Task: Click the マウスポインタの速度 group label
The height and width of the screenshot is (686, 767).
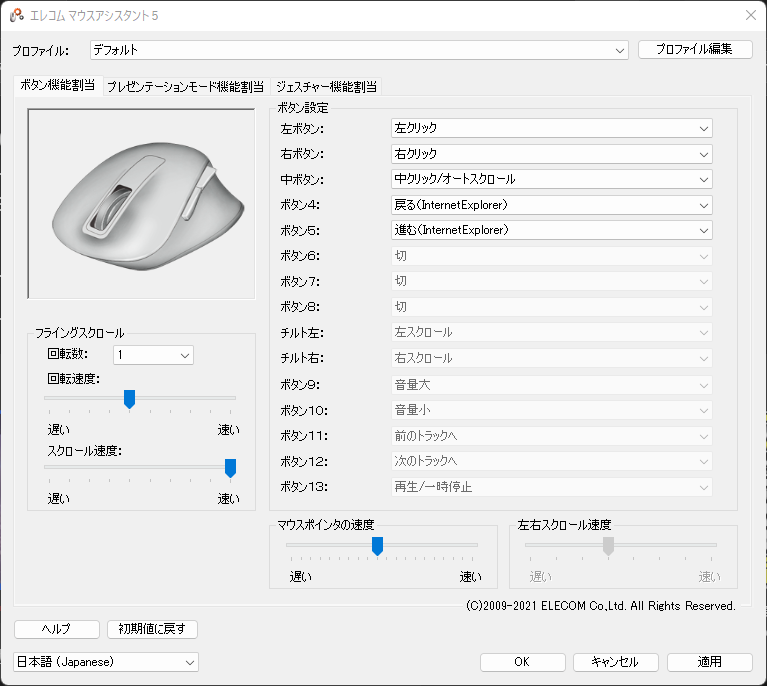Action: tap(326, 525)
